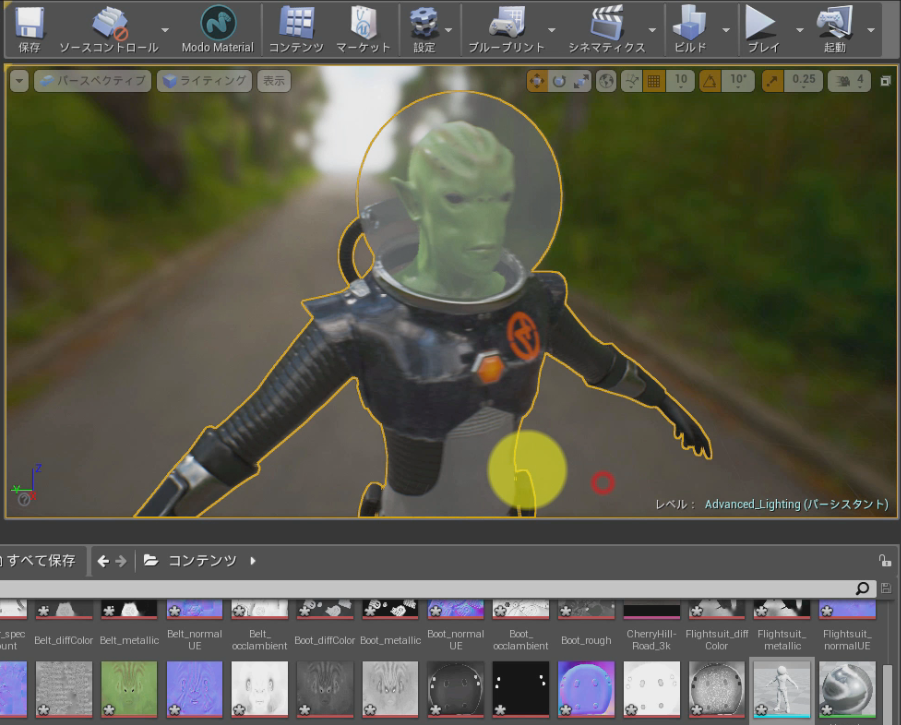Screen dimensions: 901x725
Task: Select the translate gizmo mode icon
Action: (537, 81)
